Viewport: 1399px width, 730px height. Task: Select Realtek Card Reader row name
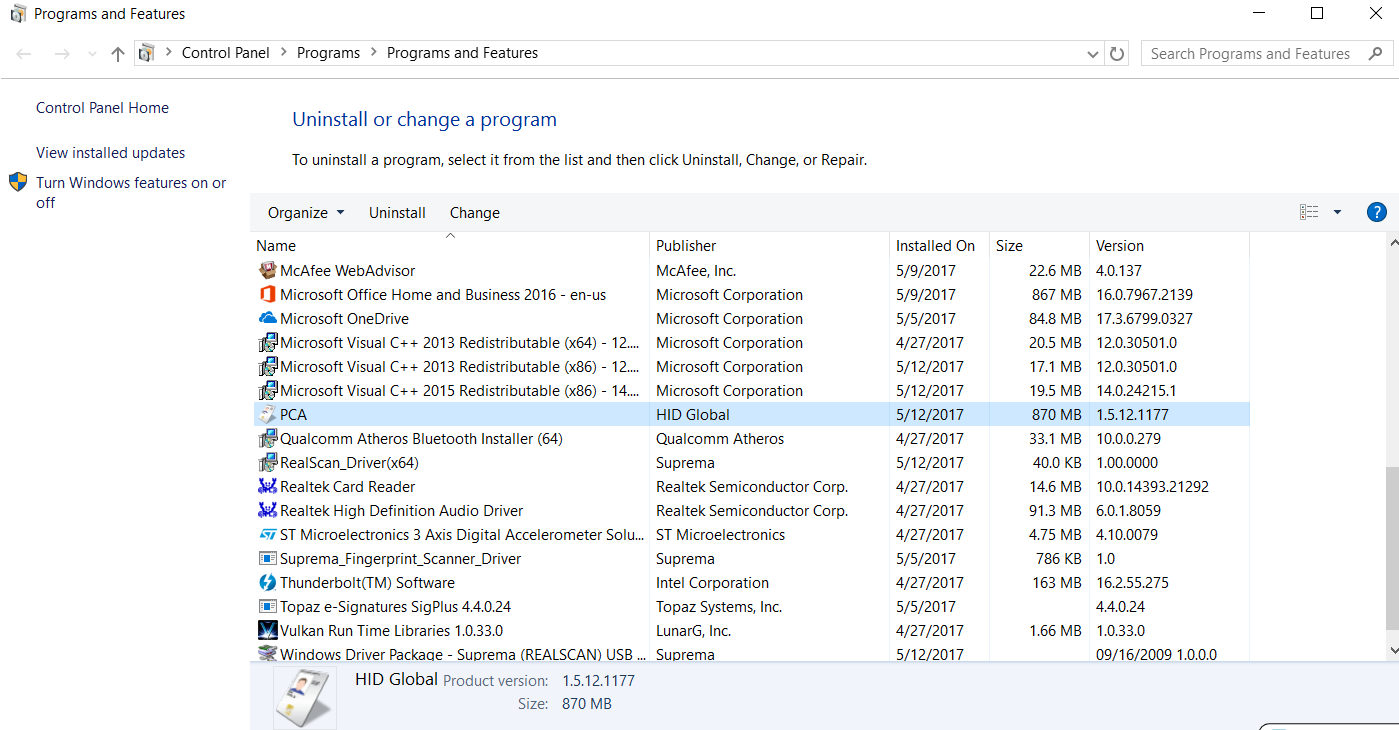(x=347, y=487)
